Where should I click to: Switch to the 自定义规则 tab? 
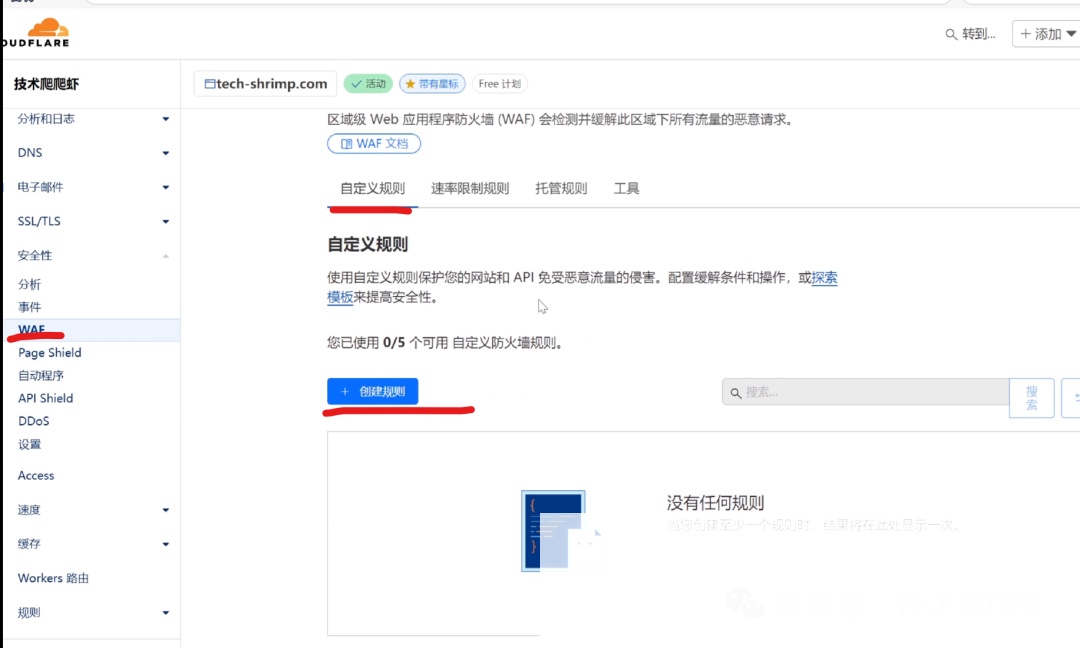(x=373, y=188)
